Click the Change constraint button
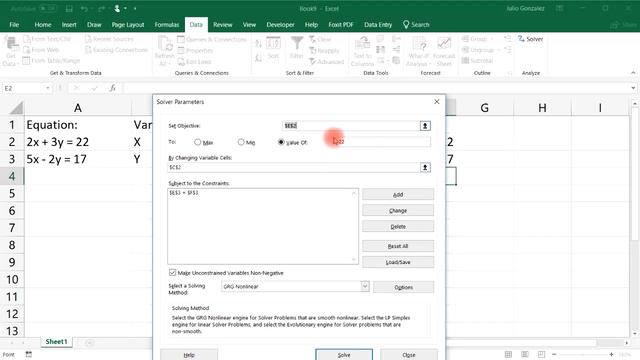The width and height of the screenshot is (640, 360). click(x=398, y=210)
